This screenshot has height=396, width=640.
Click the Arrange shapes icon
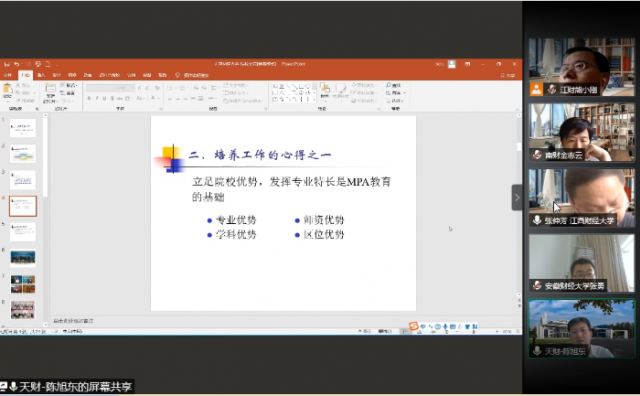point(325,88)
